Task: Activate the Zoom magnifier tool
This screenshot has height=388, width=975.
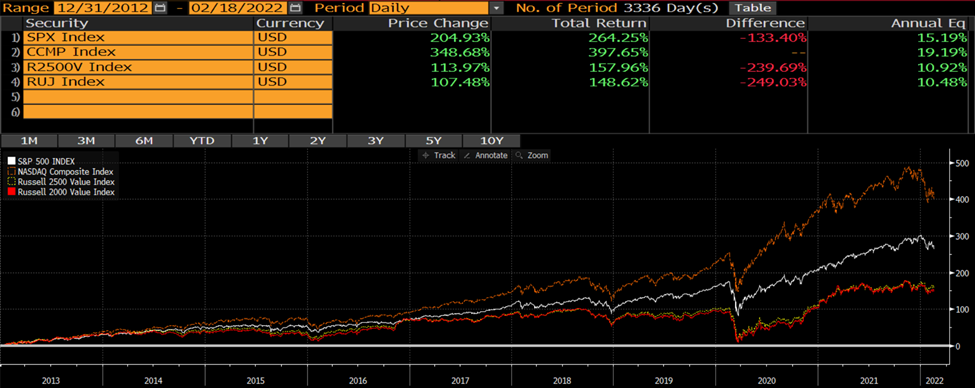Action: (x=532, y=155)
